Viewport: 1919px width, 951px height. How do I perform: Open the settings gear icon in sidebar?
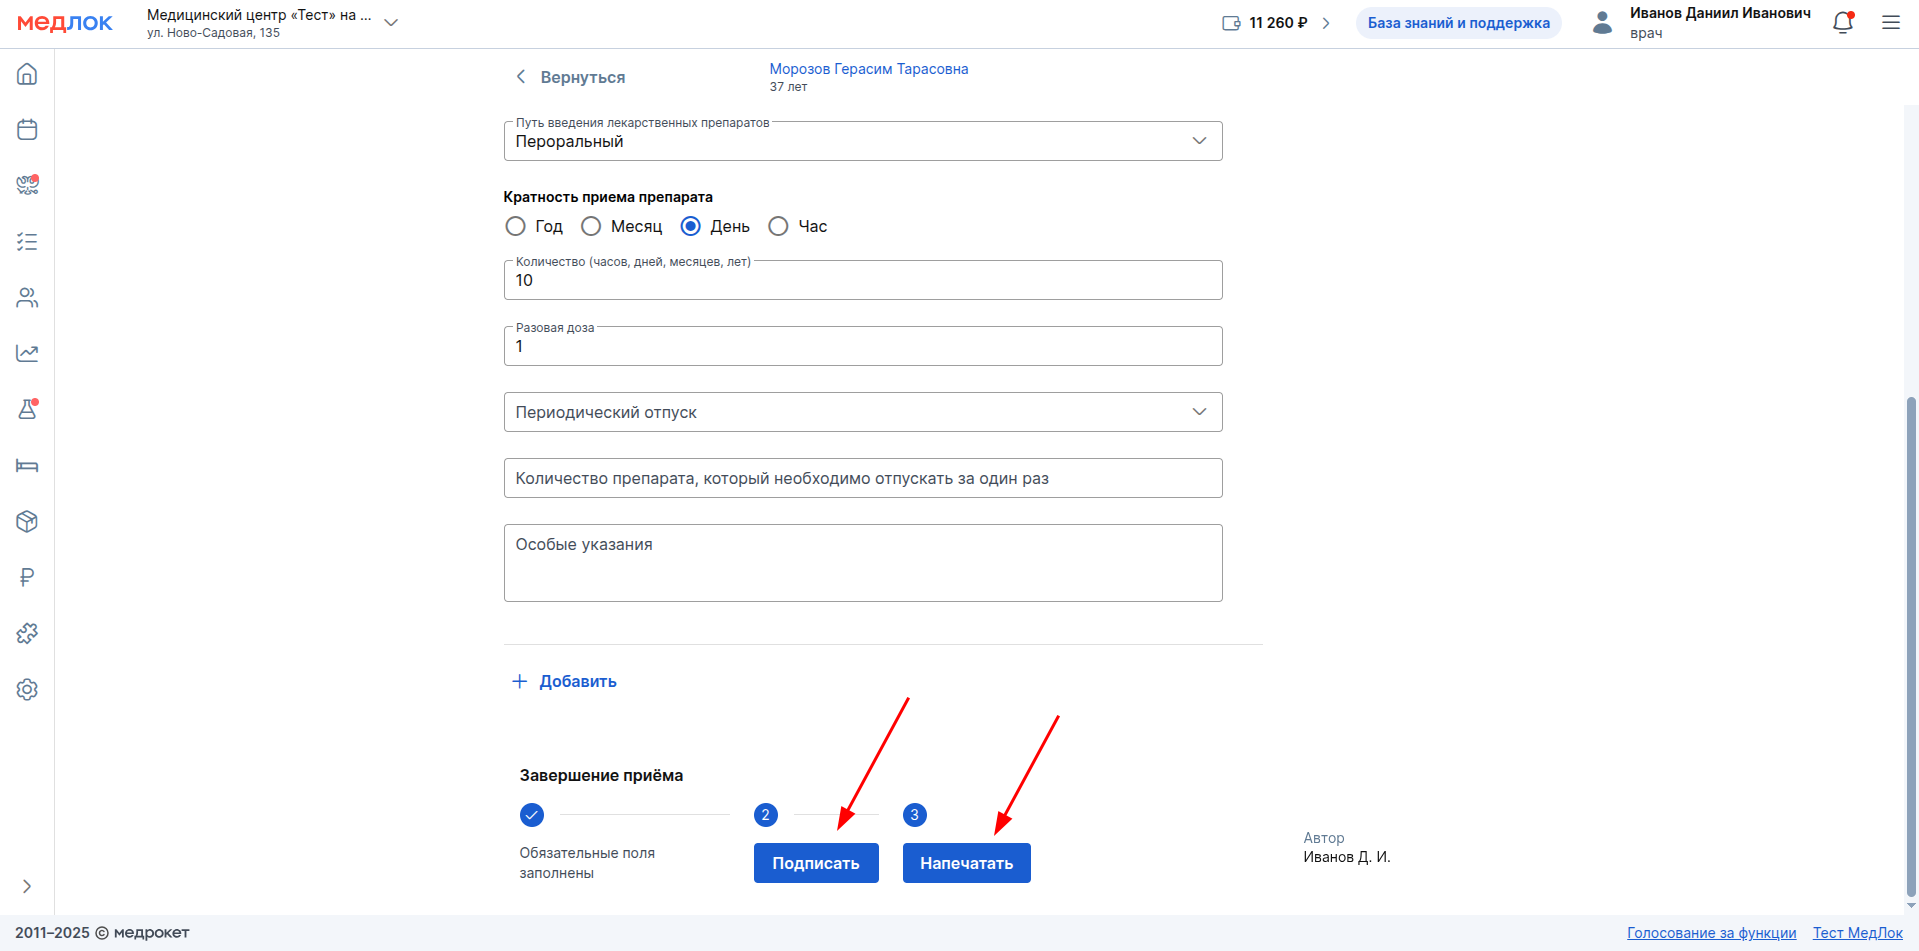coord(27,690)
